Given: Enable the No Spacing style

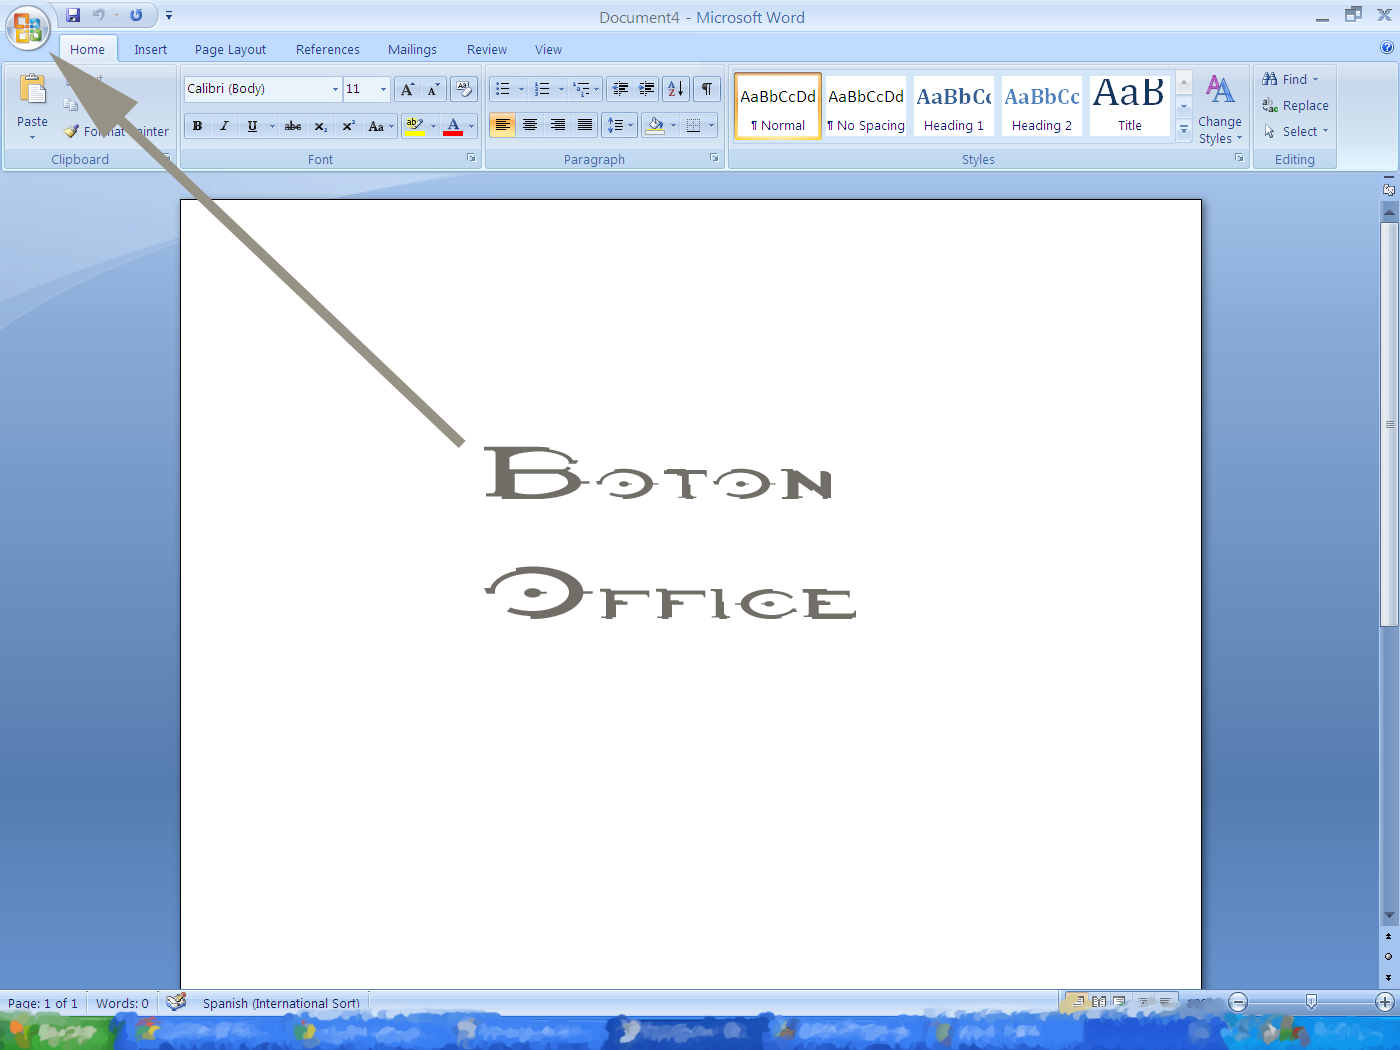Looking at the screenshot, I should (866, 105).
